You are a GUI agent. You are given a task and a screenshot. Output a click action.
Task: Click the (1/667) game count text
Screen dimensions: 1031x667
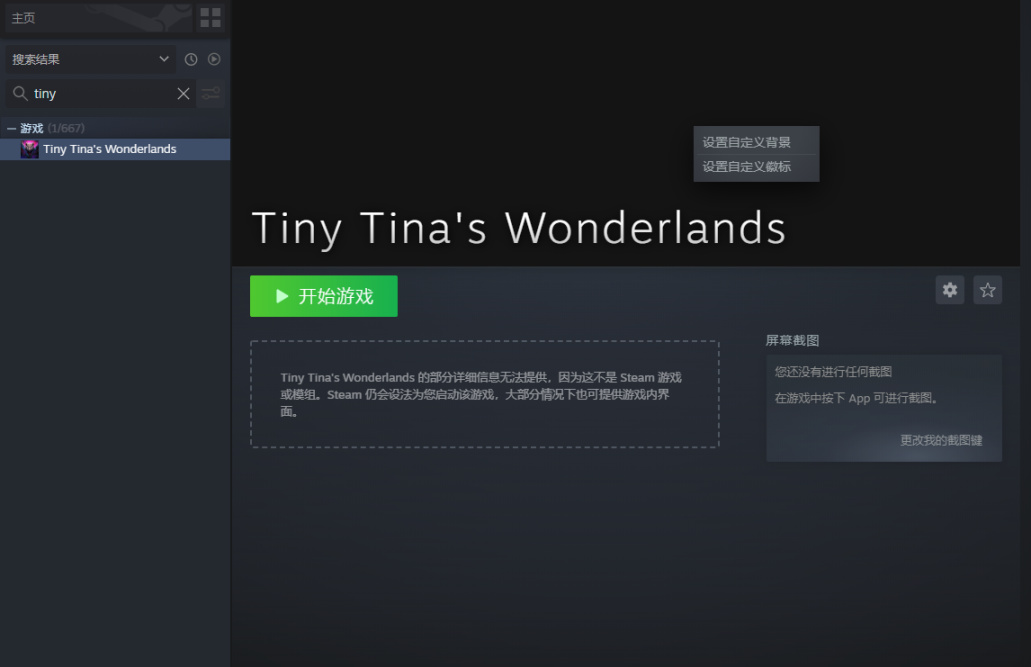click(x=66, y=128)
